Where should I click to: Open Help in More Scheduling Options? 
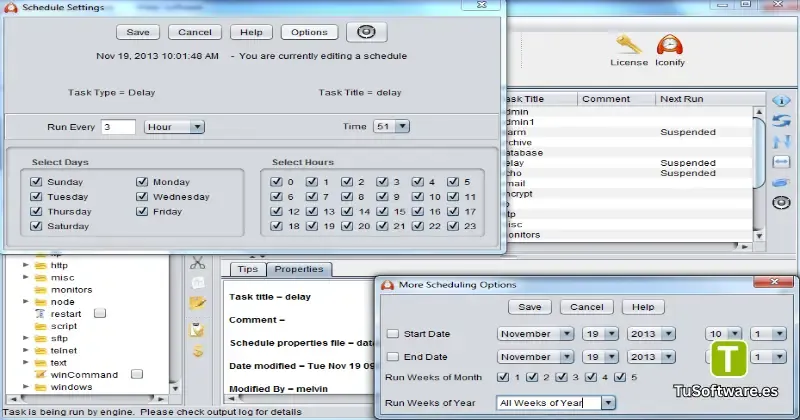643,307
